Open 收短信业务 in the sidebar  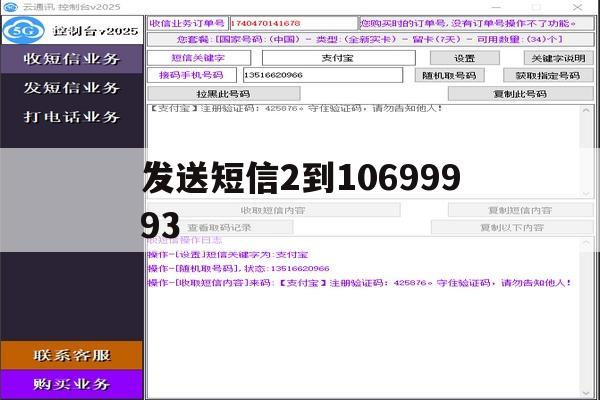coord(72,59)
